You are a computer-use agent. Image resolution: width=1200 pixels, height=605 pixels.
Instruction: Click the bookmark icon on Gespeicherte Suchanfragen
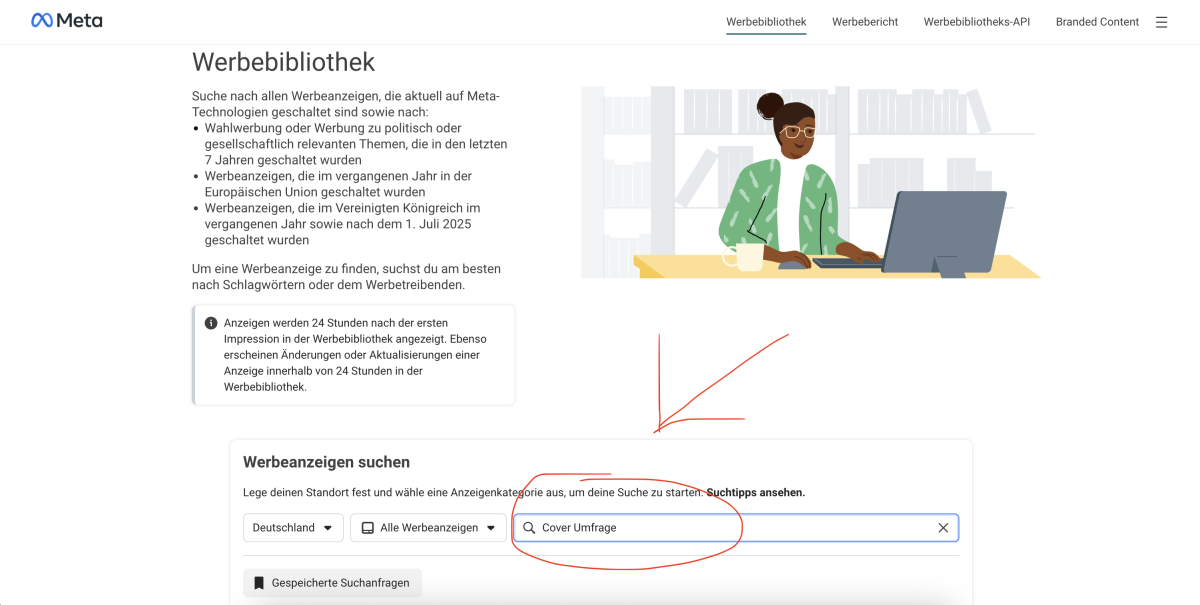coord(259,583)
